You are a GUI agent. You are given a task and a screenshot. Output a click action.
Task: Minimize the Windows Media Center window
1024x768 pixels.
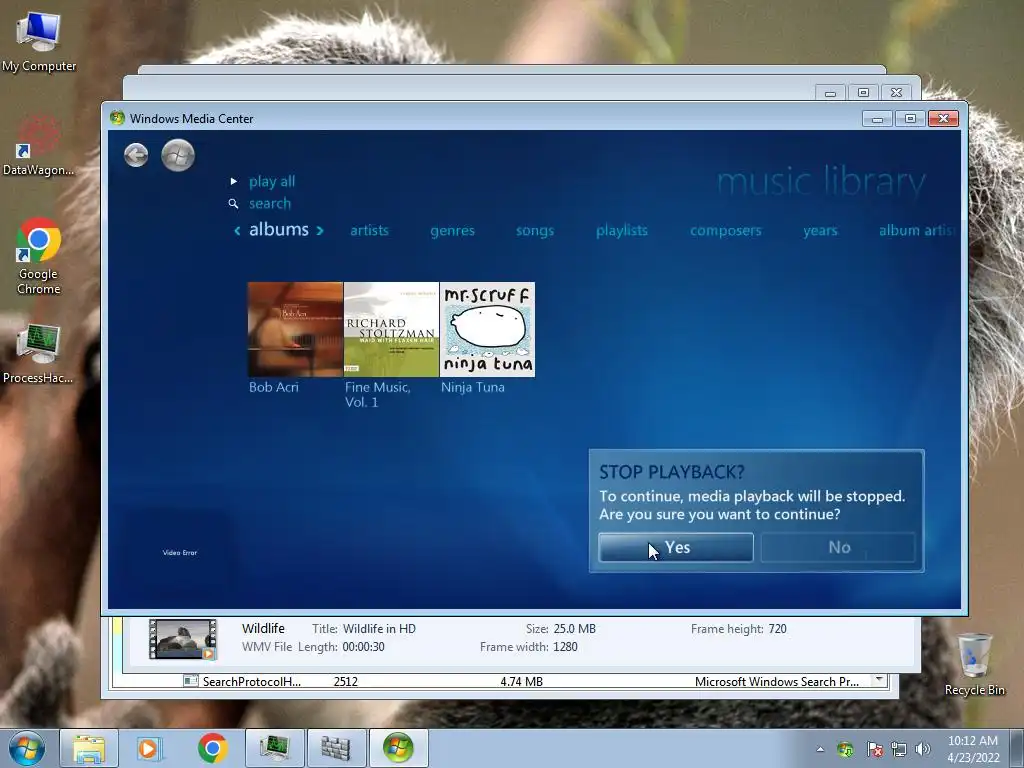(x=877, y=119)
